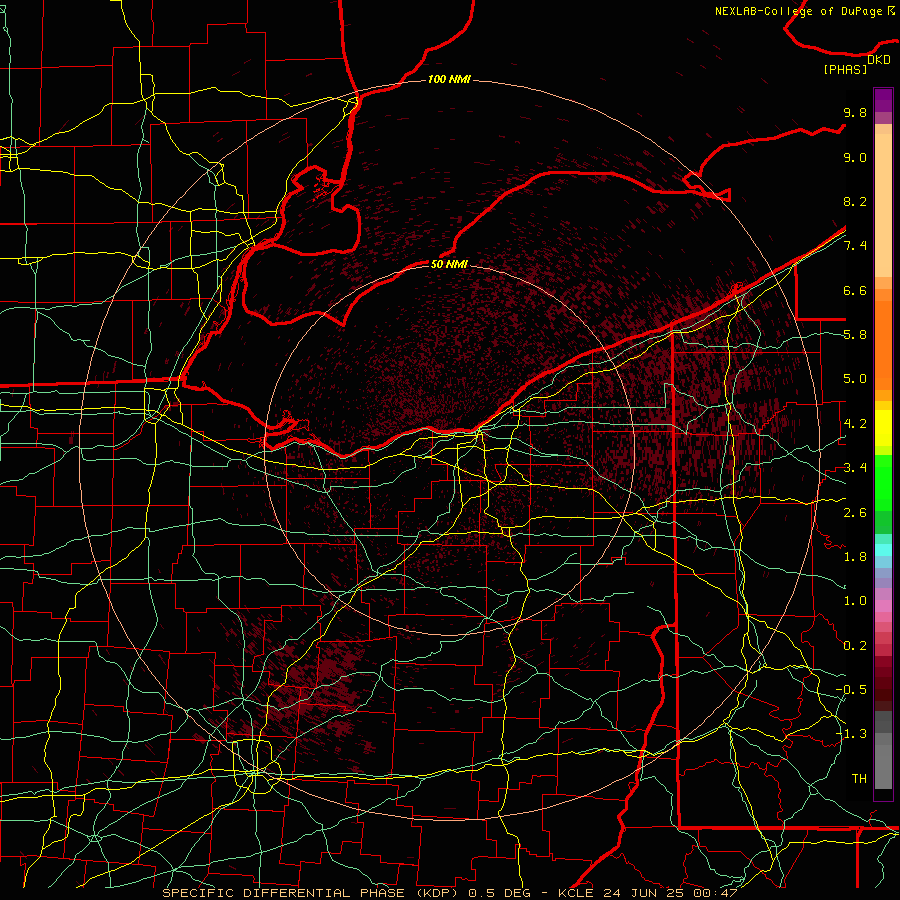Screen dimensions: 900x900
Task: Click the 50 NMI range ring label
Action: click(449, 264)
